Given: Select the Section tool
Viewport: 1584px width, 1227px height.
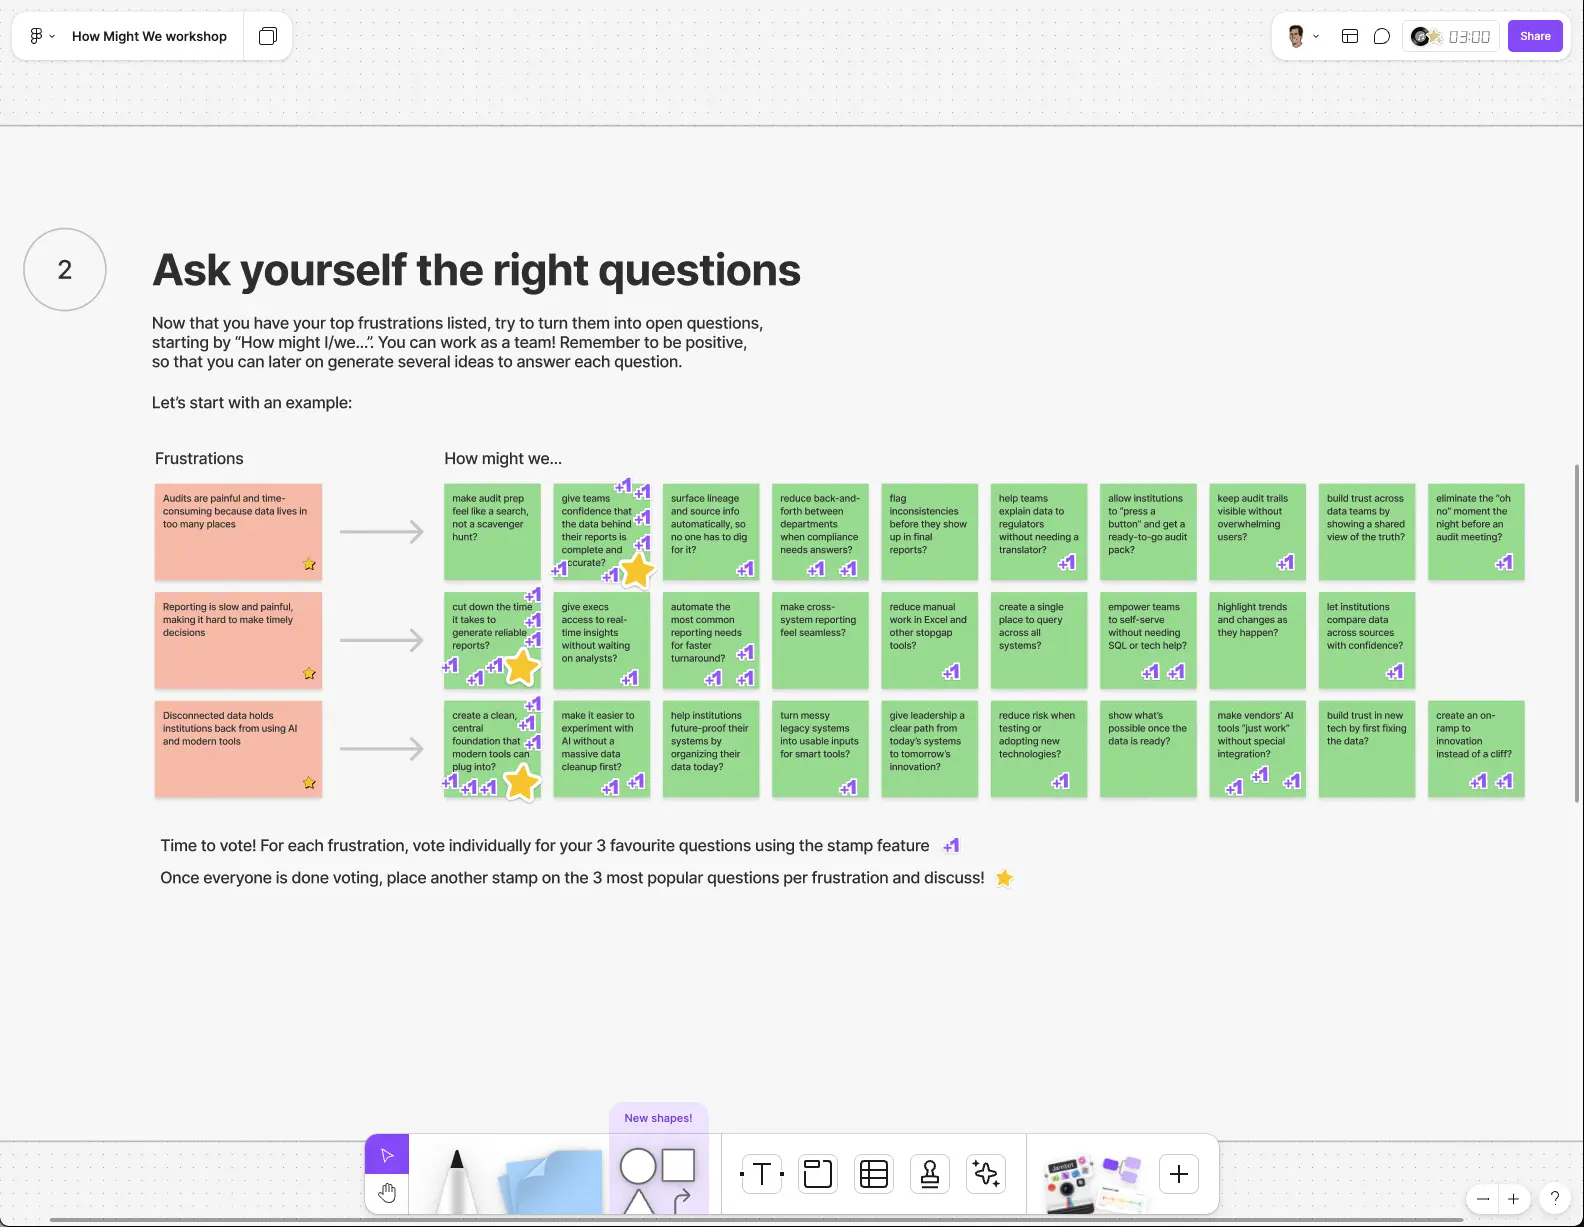Looking at the screenshot, I should pyautogui.click(x=818, y=1174).
